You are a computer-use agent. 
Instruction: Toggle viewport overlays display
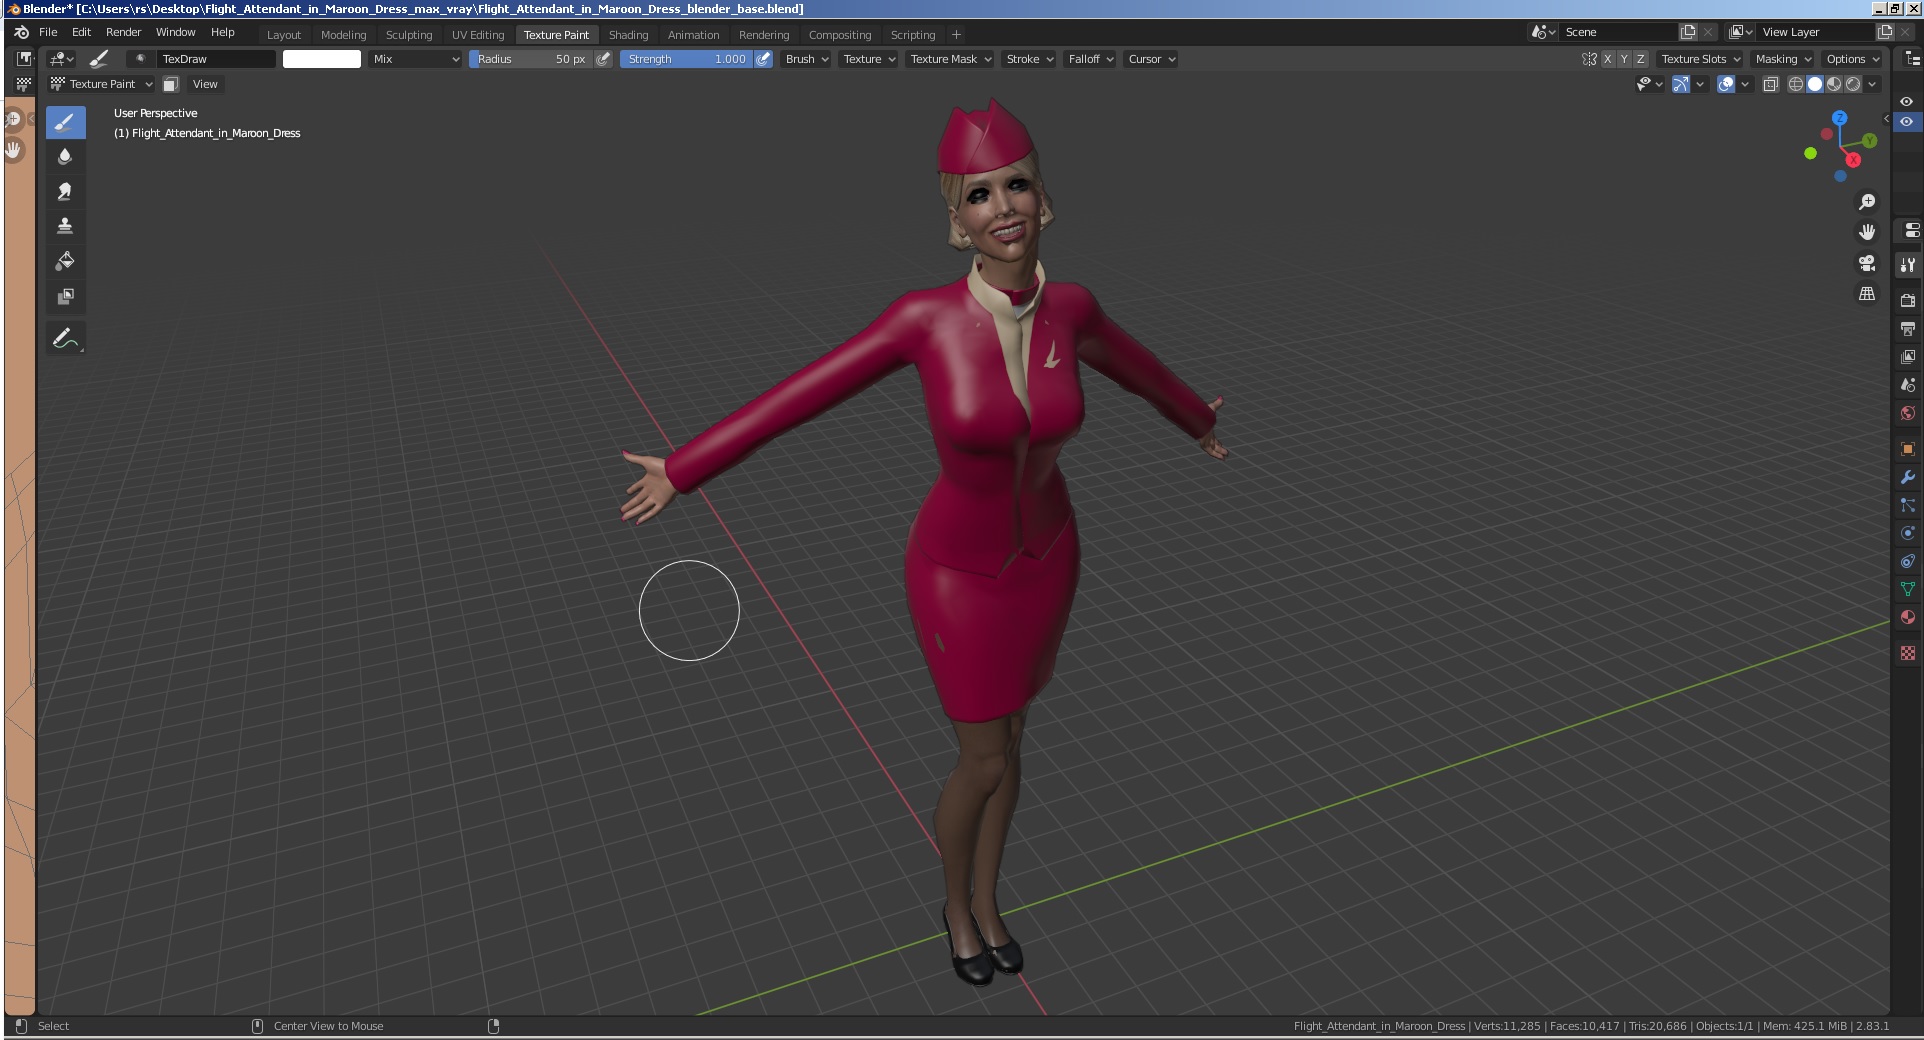pos(1726,84)
